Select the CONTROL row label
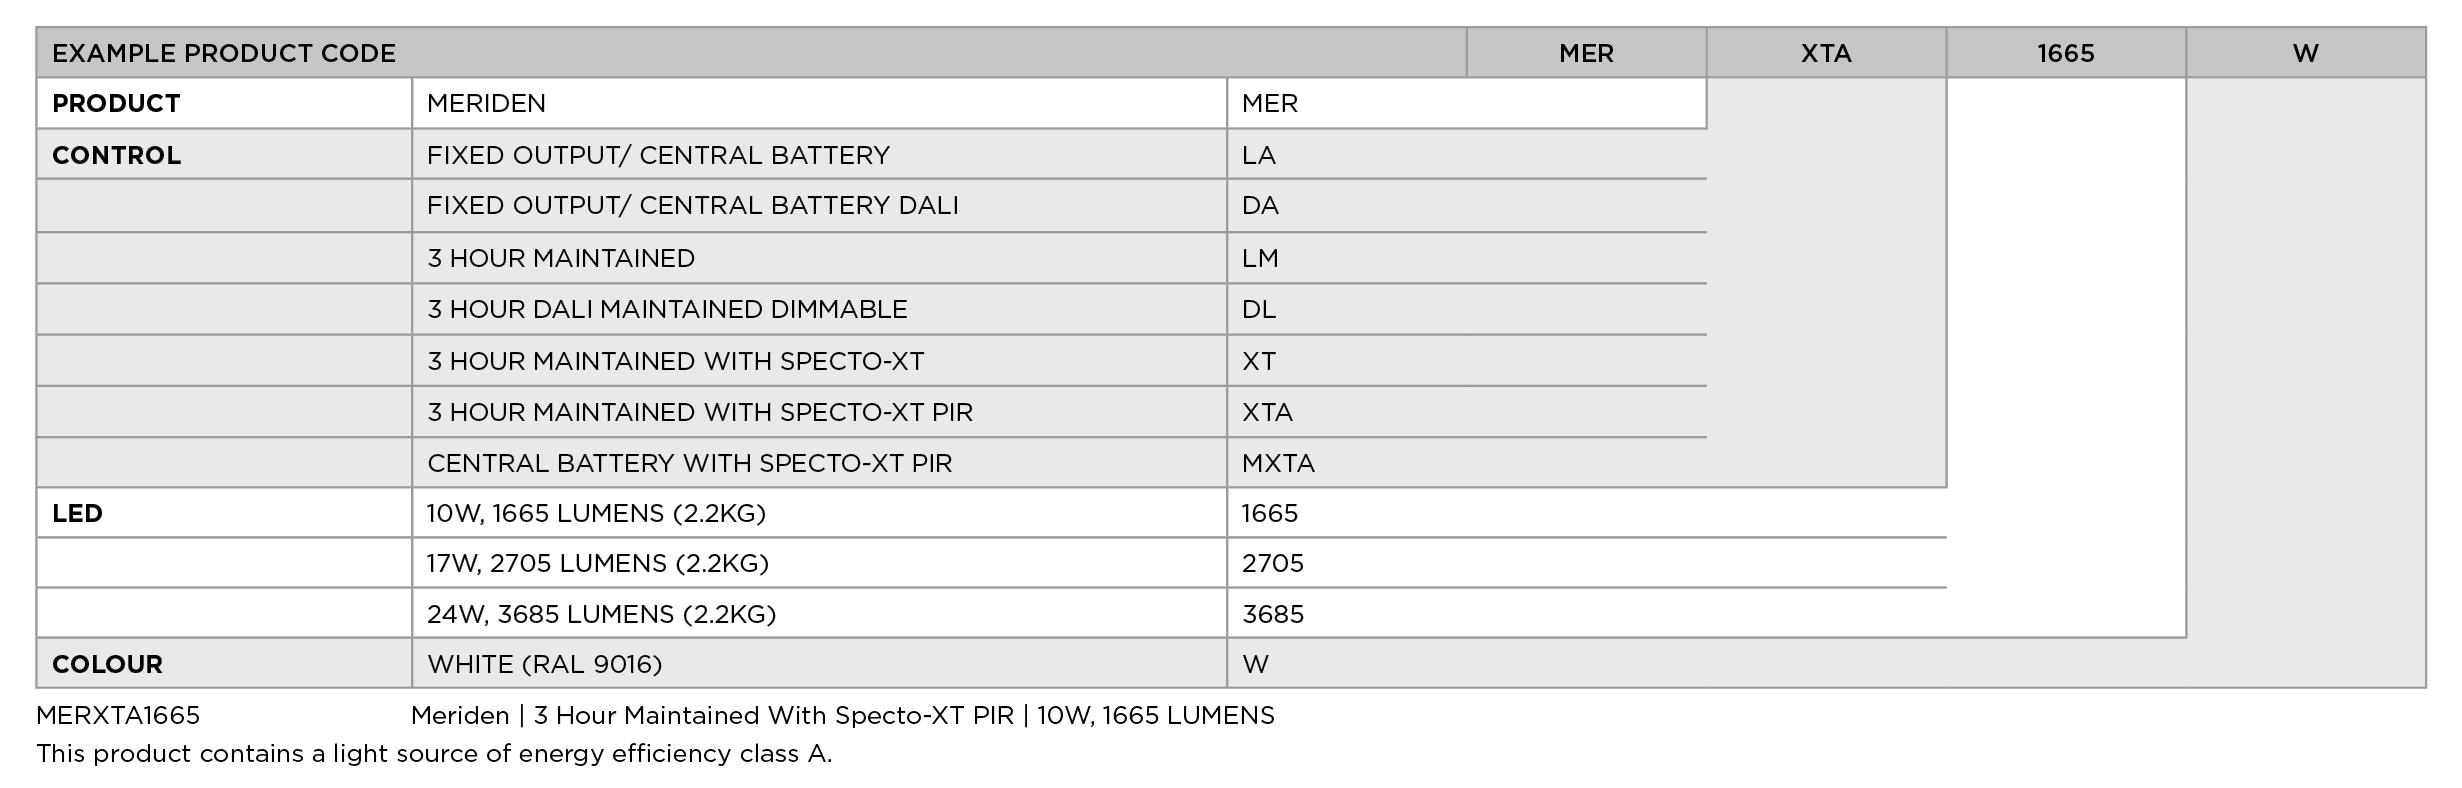Image resolution: width=2462 pixels, height=788 pixels. click(x=117, y=156)
